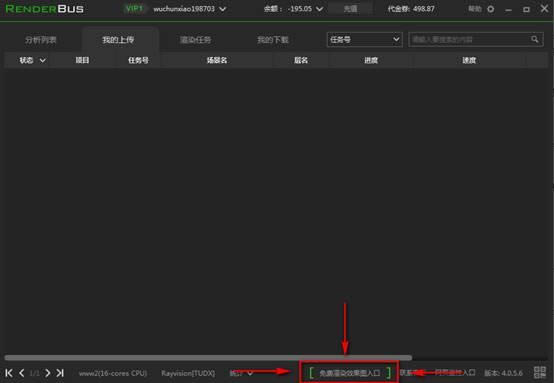Click the horizontal scrollbar thumb
Screen dimensions: 554x383
click(x=208, y=358)
